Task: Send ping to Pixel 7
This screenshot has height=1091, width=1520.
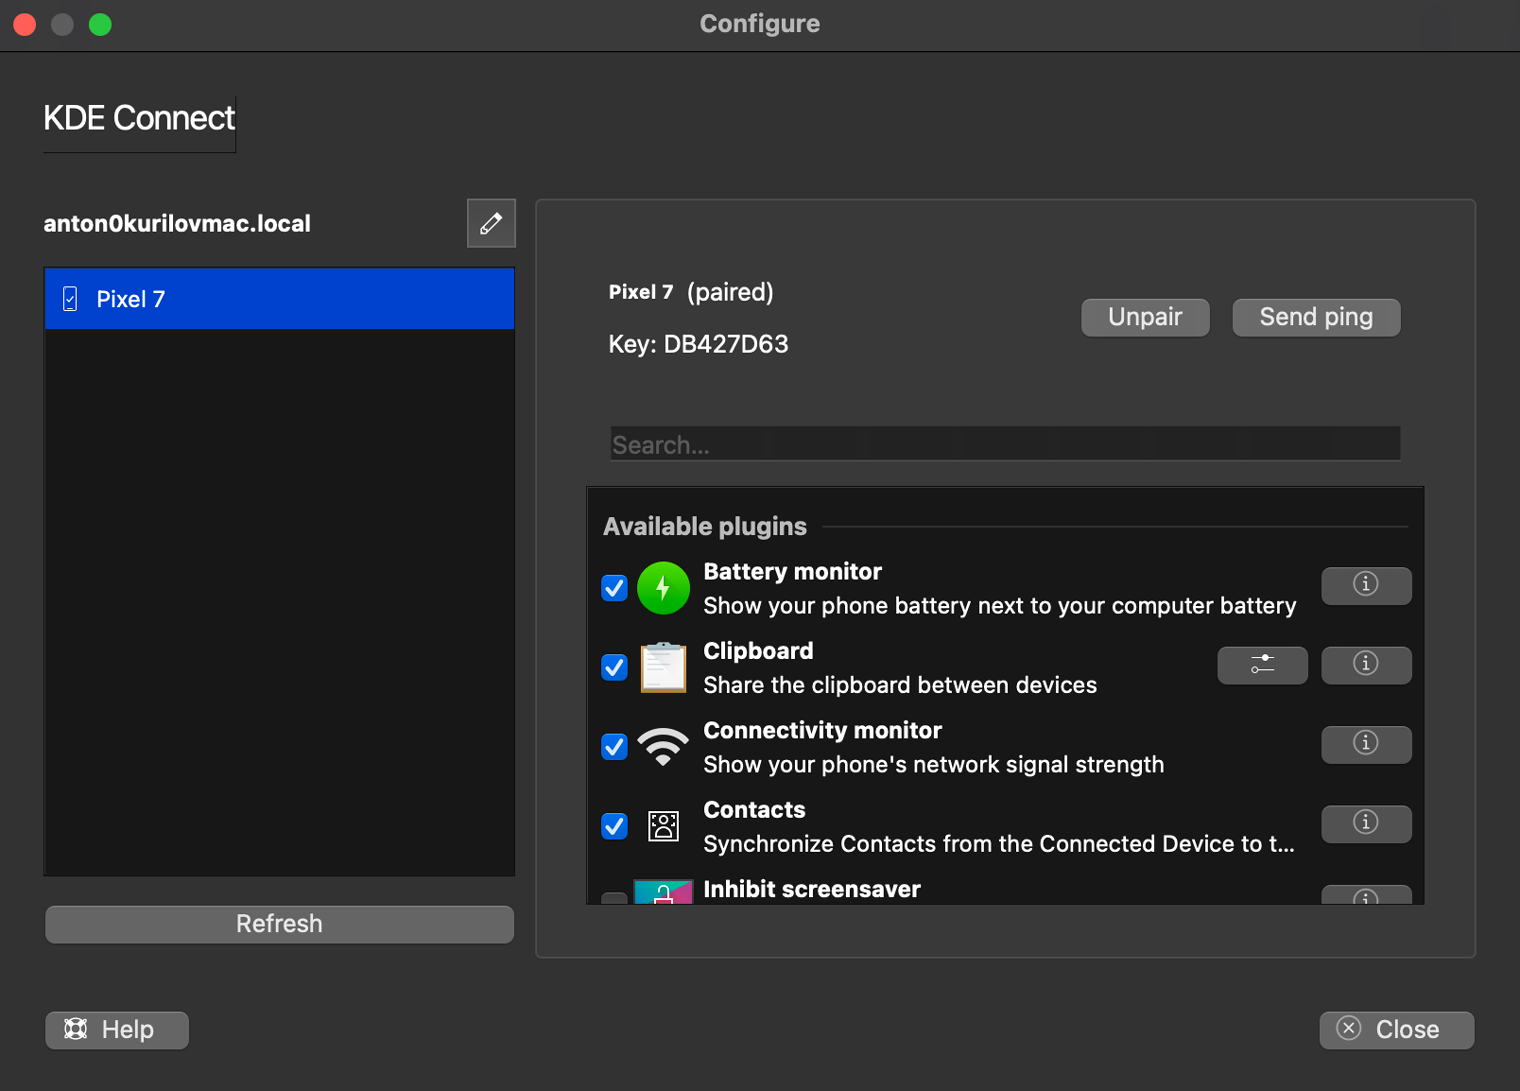Action: pos(1316,317)
